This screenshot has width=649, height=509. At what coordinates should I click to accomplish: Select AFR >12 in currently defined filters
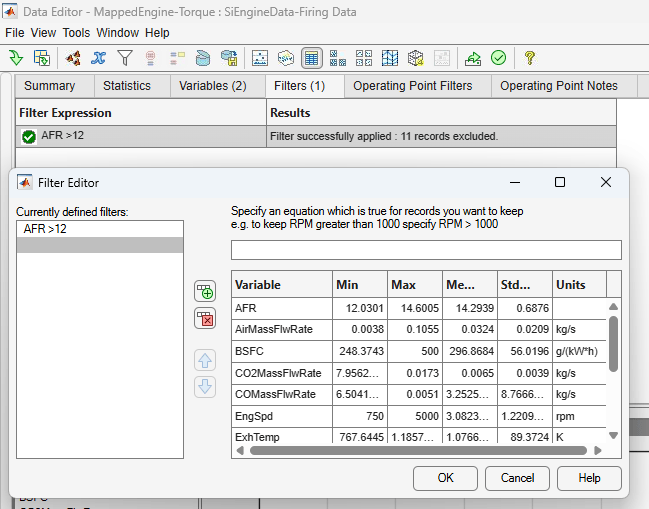point(100,229)
